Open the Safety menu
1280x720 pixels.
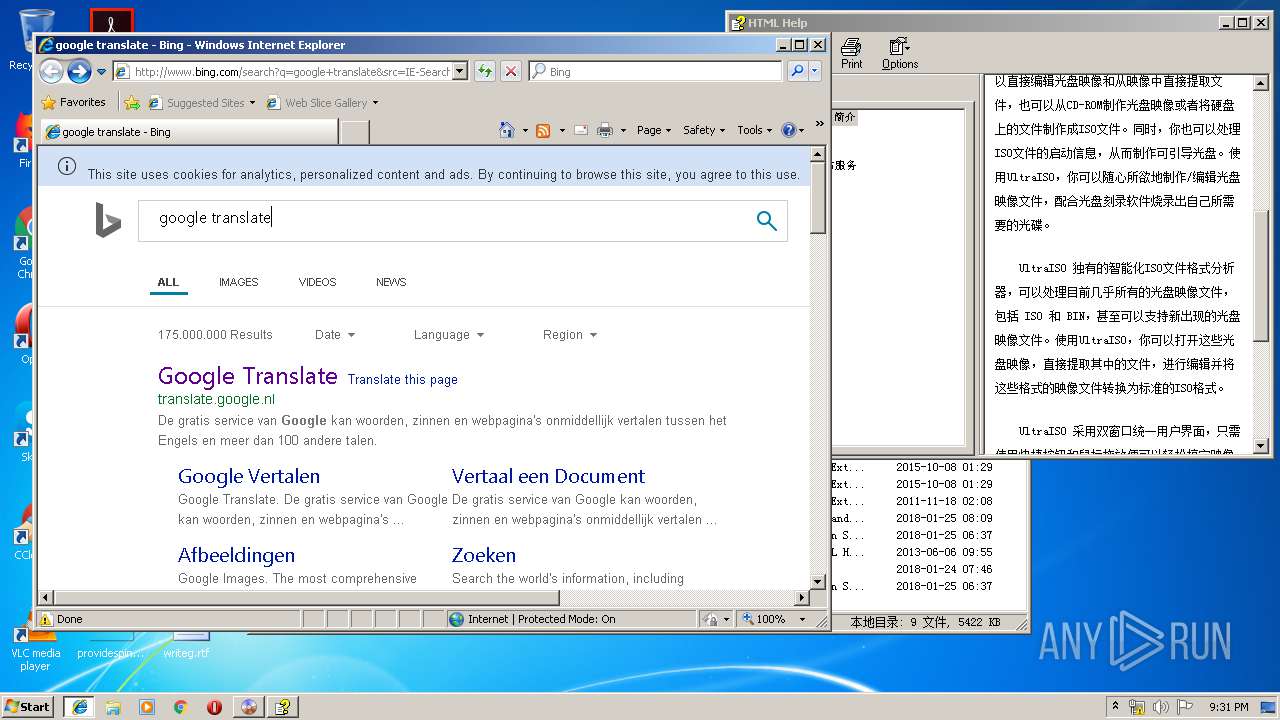(704, 130)
